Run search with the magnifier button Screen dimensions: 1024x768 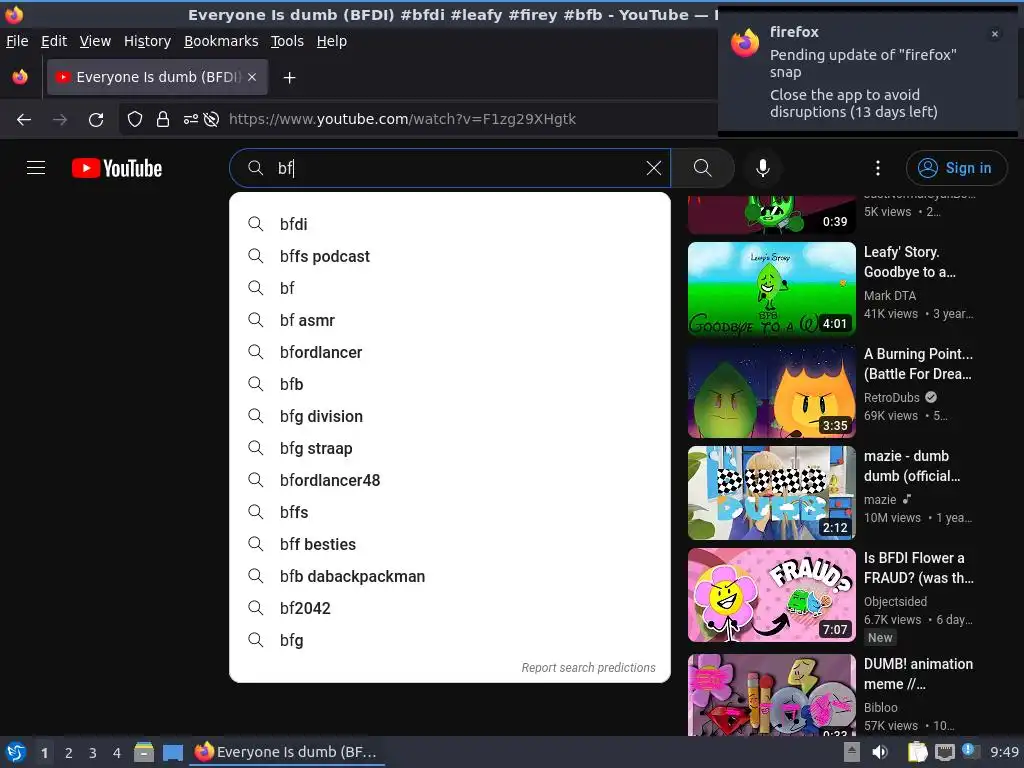(703, 168)
